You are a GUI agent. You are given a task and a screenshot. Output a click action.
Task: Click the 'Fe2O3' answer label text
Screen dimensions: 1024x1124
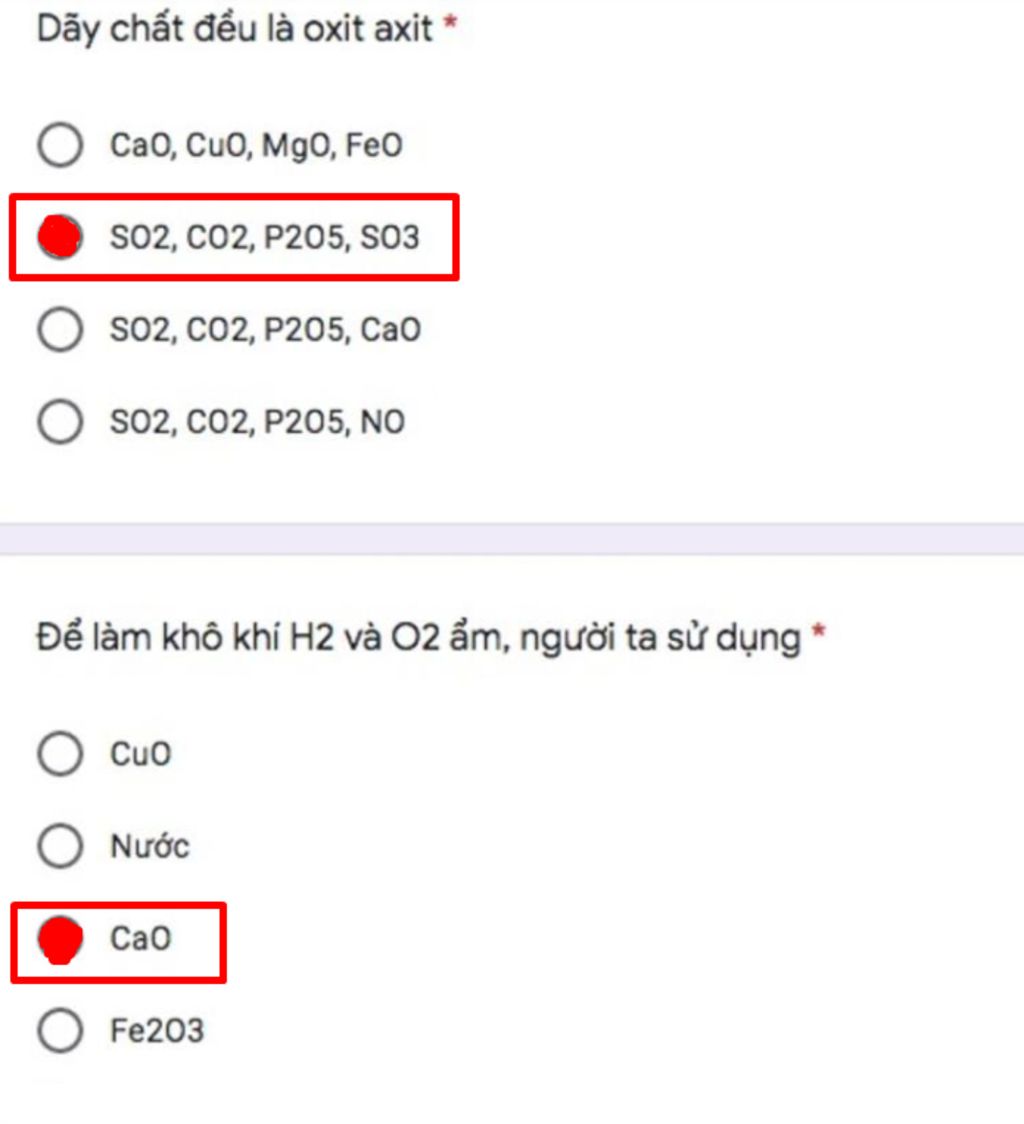click(156, 1032)
